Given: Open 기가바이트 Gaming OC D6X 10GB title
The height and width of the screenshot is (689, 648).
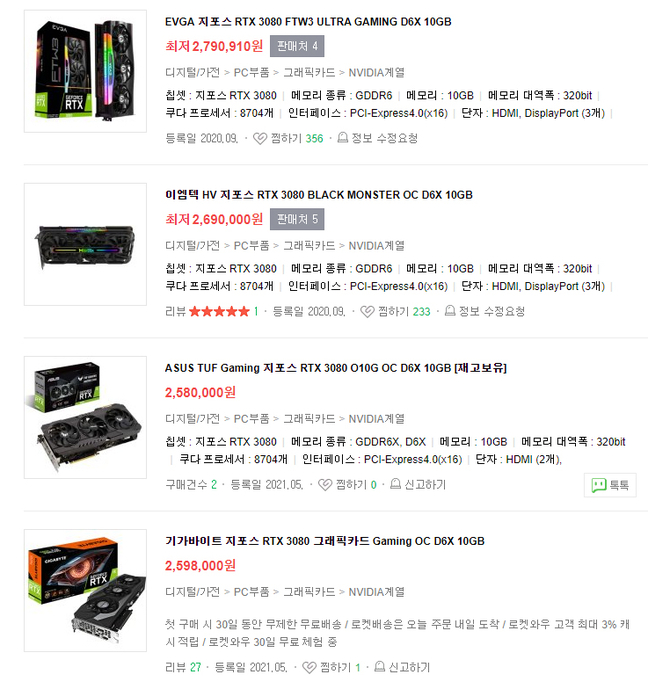Looking at the screenshot, I should [325, 541].
